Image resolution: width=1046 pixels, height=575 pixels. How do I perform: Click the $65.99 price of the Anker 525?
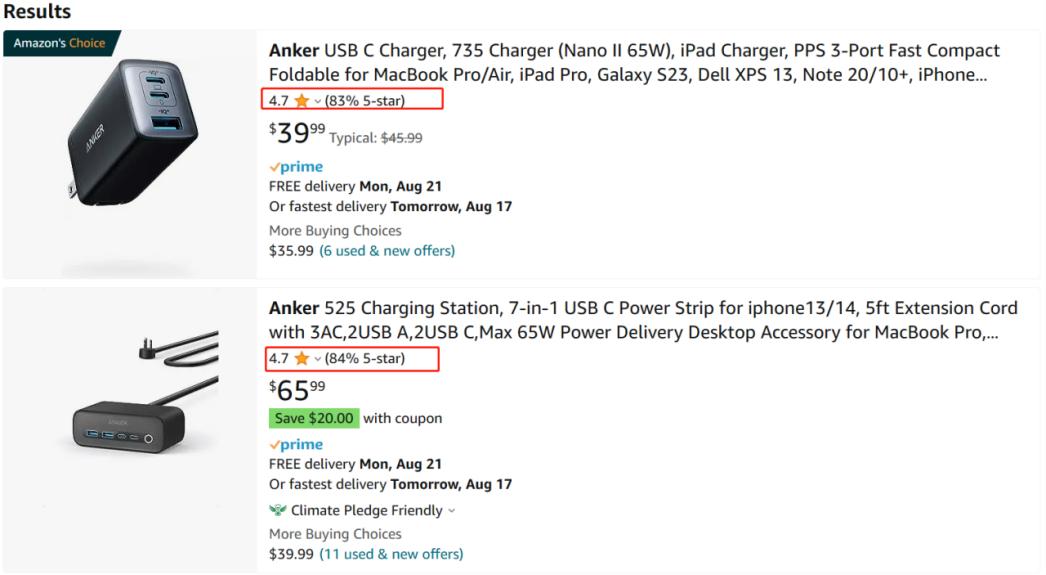pos(297,390)
